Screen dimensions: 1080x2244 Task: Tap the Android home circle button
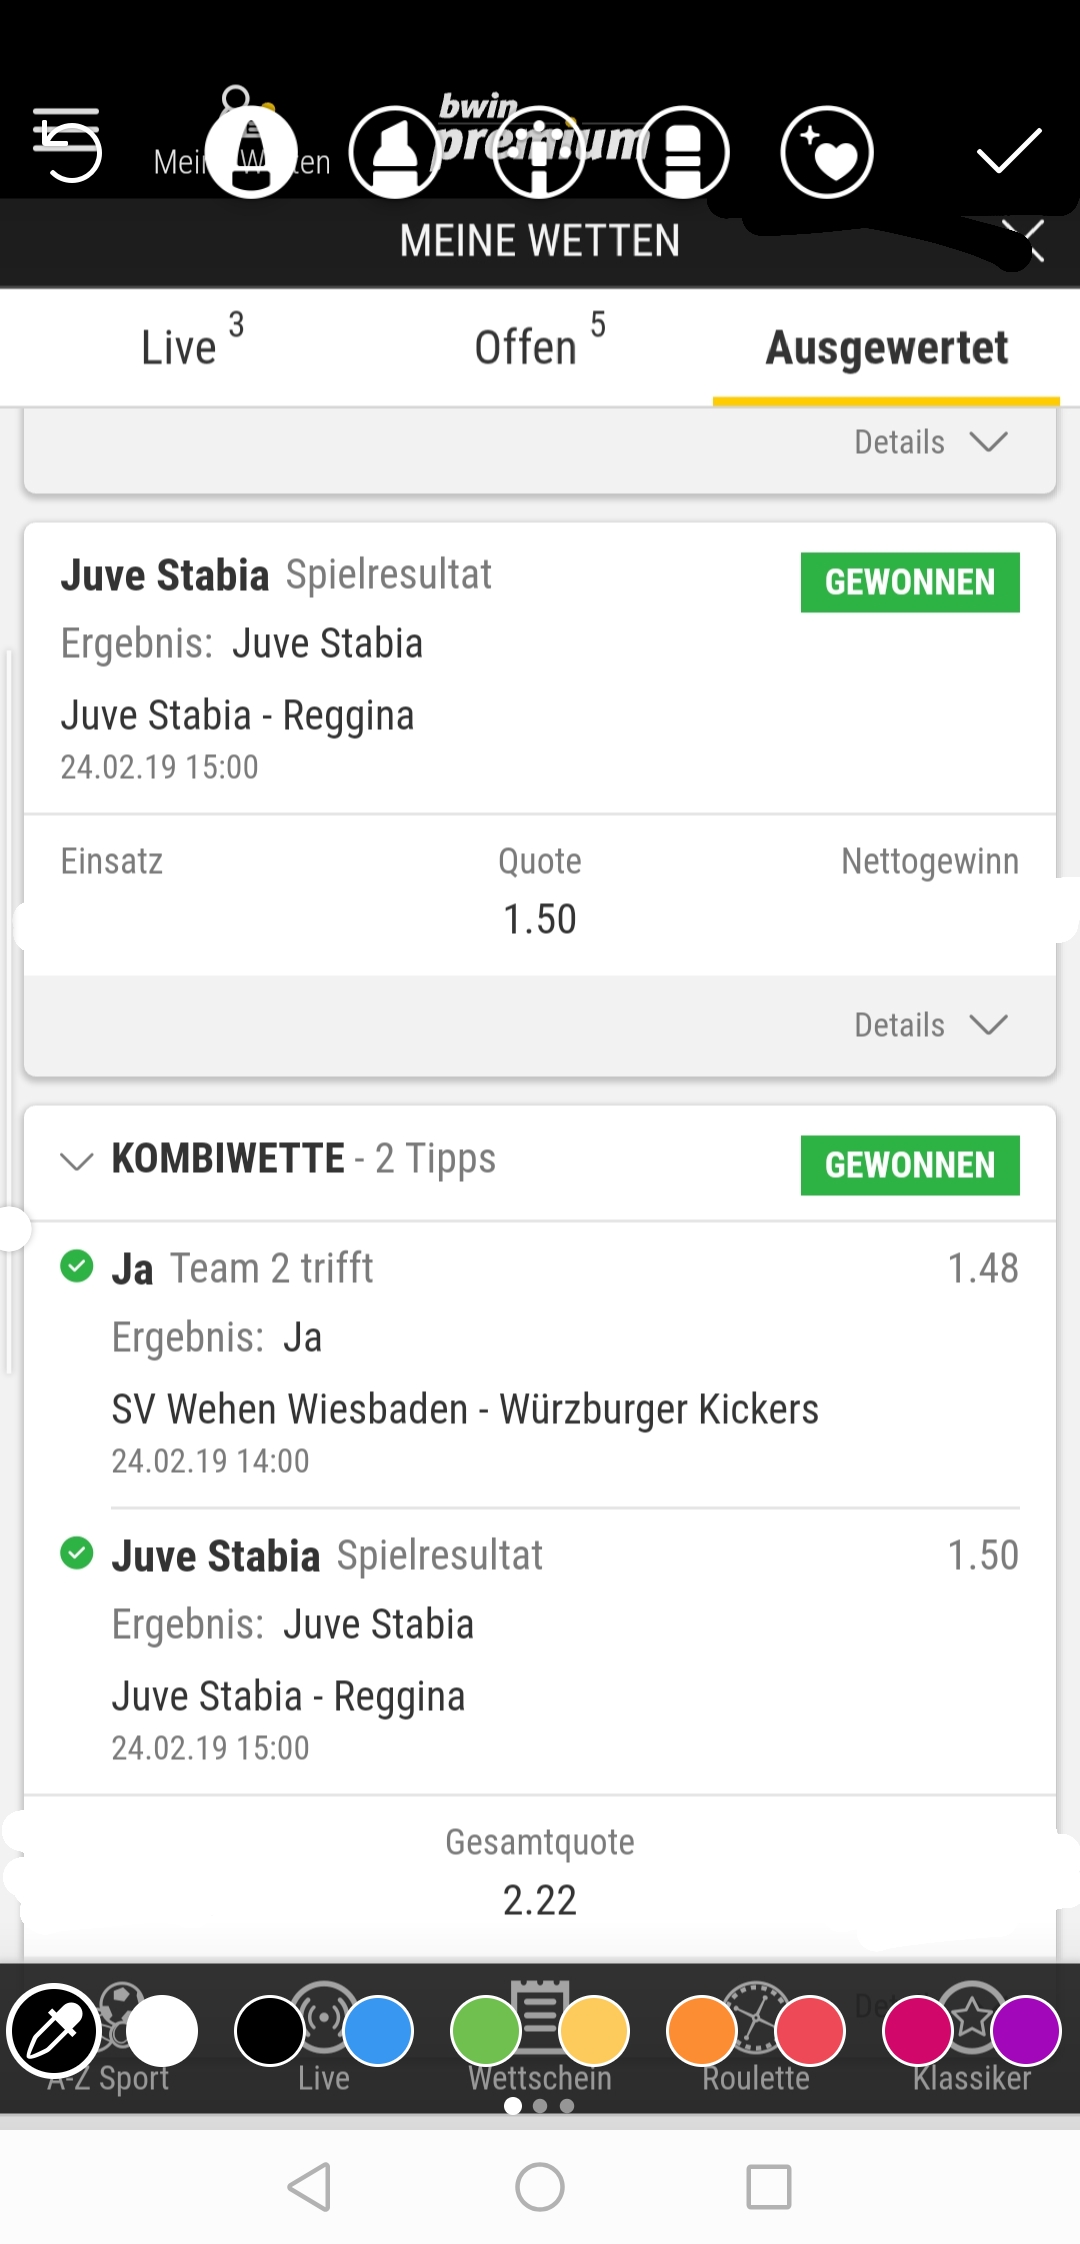pos(540,2187)
